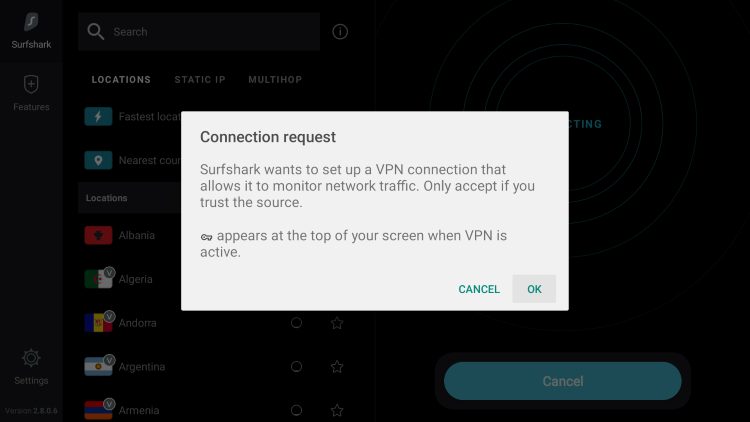Switch to the Static IP tab
The image size is (750, 422).
pyautogui.click(x=200, y=80)
